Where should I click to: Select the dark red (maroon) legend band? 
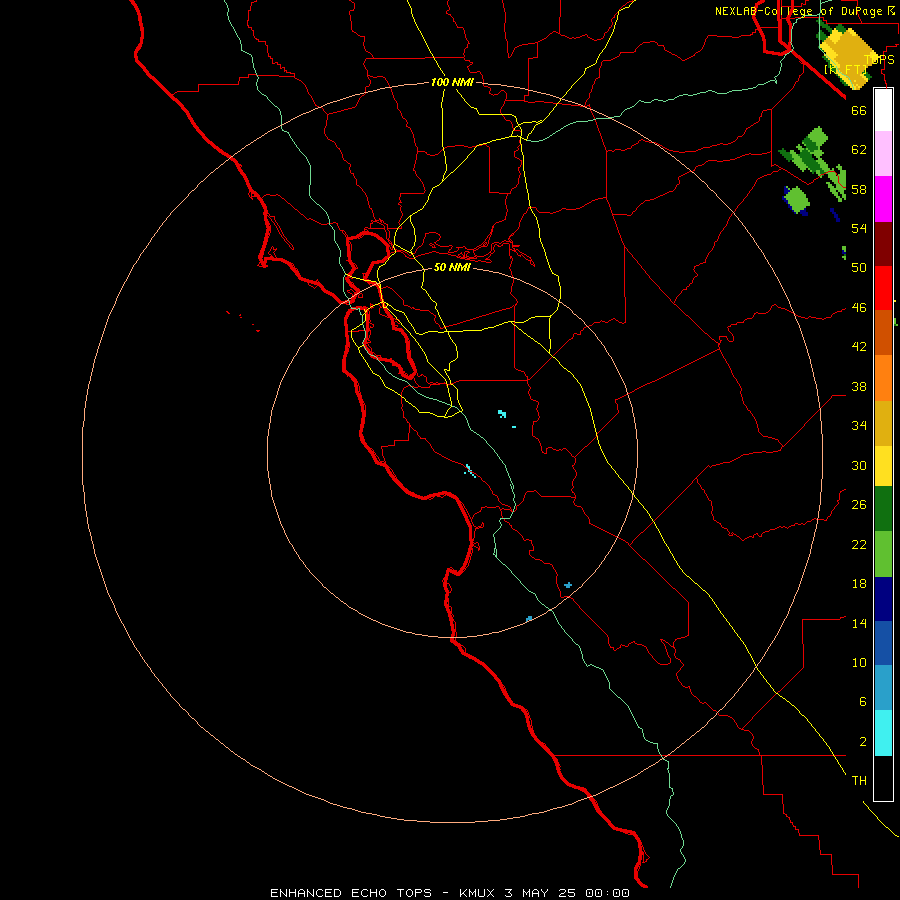coord(883,244)
